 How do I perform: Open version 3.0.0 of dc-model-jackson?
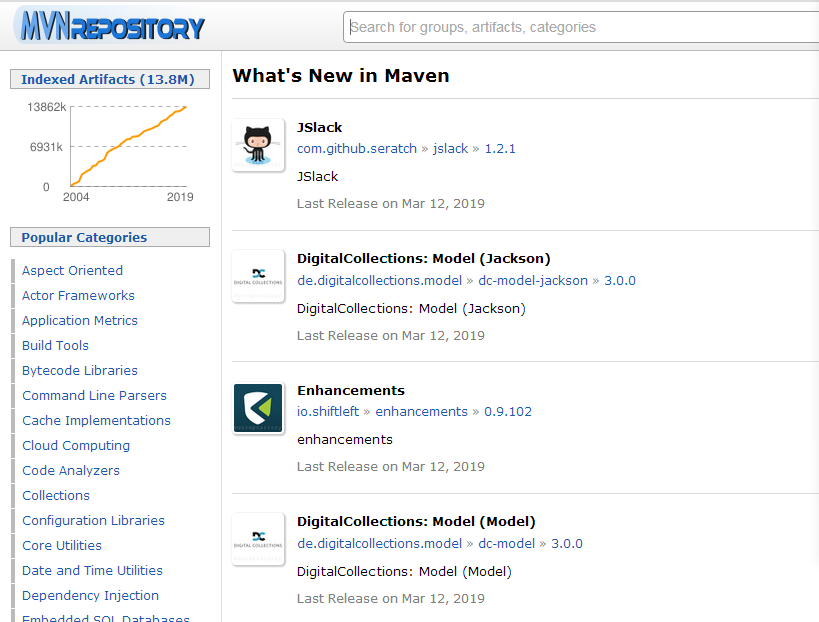(619, 280)
